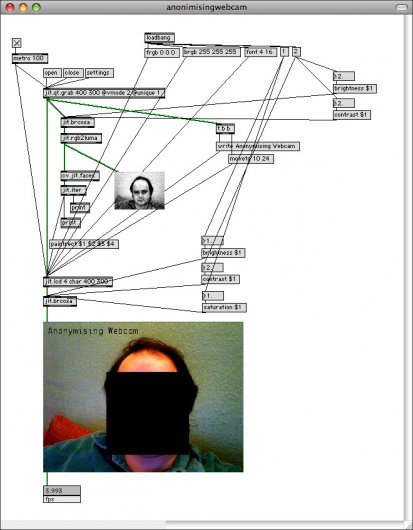Toggle the X checkbox above metro 100

[17, 43]
